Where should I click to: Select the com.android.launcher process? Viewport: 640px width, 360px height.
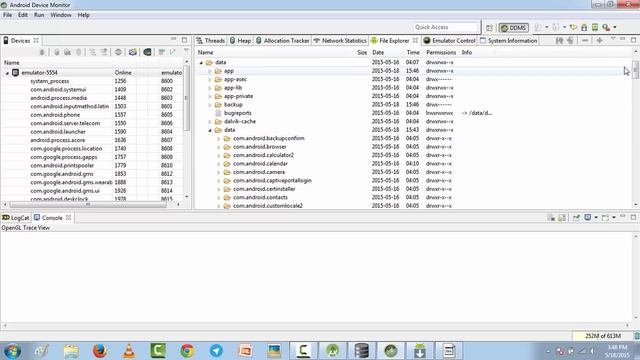(58, 132)
